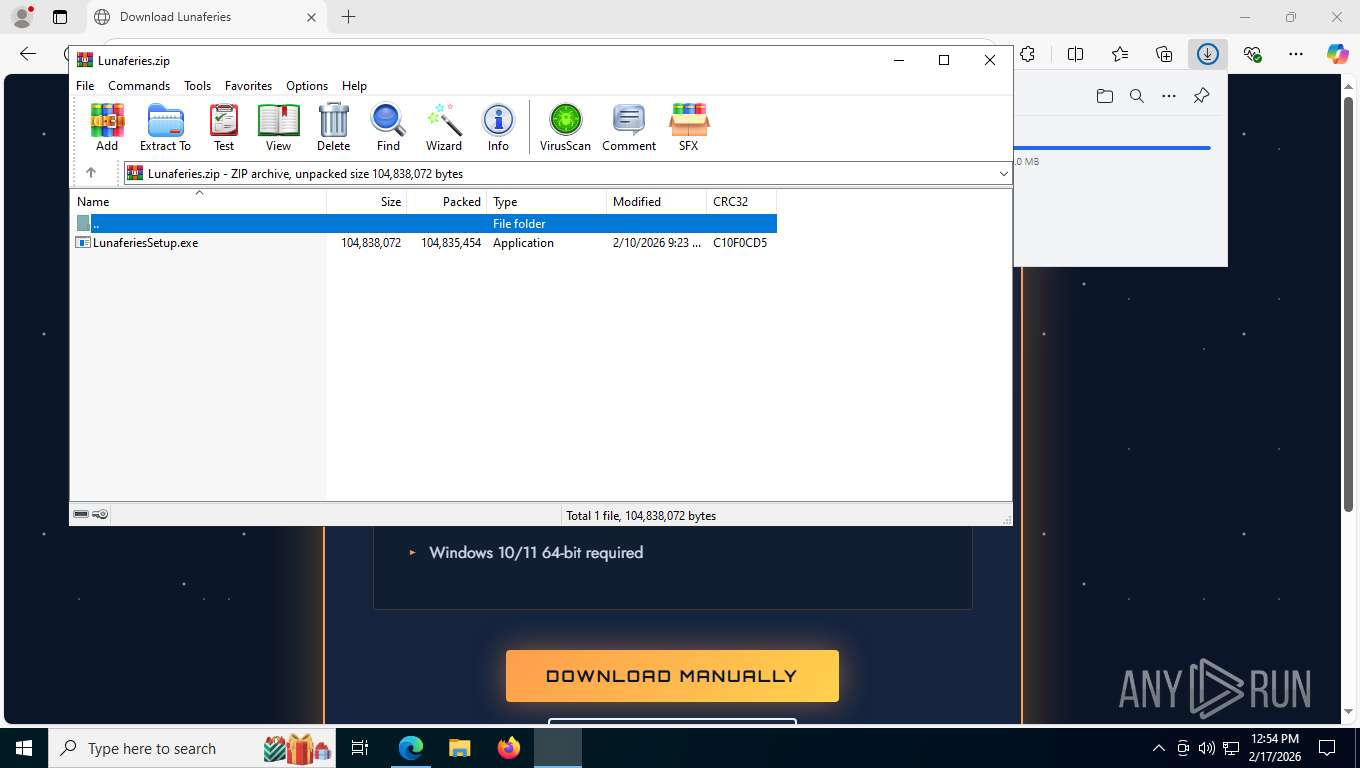This screenshot has height=768, width=1360.
Task: Open the Find tool
Action: point(388,127)
